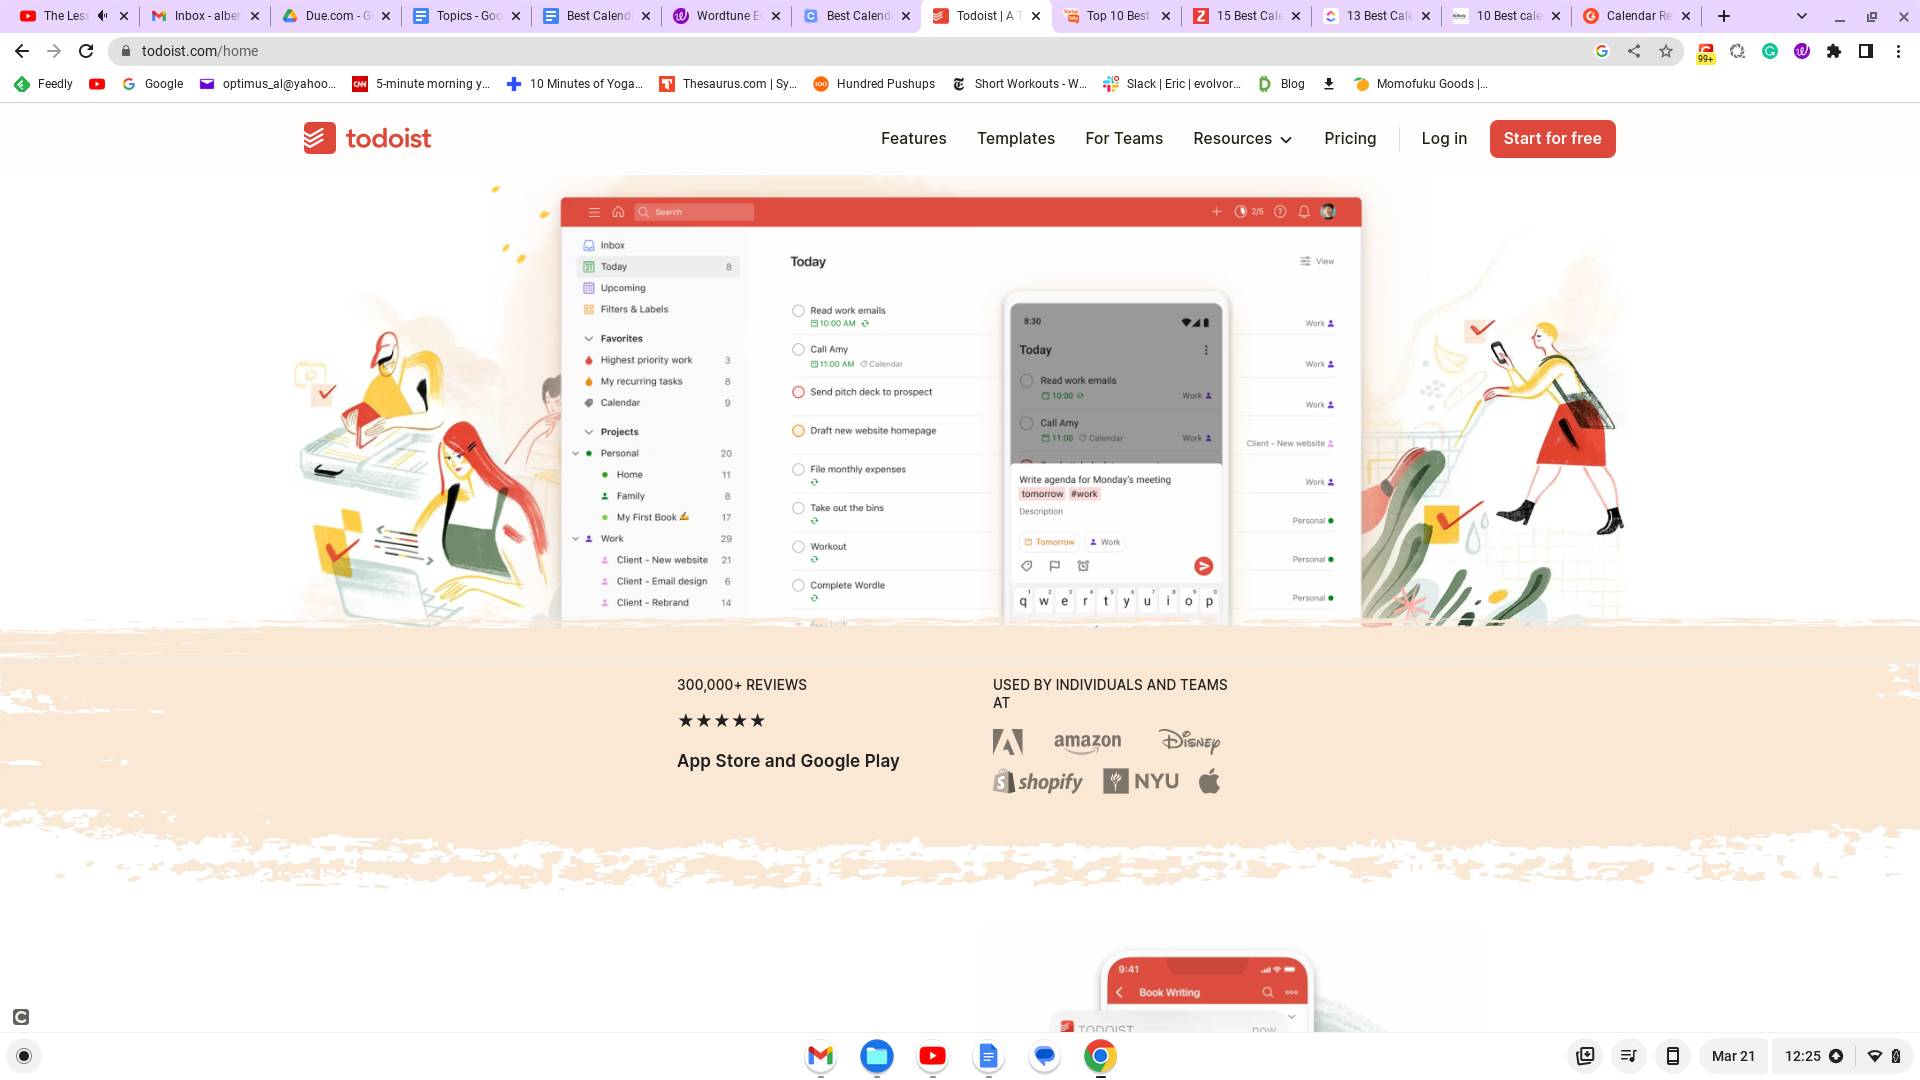Click the search bar icon in app
This screenshot has width=1920, height=1080.
644,212
